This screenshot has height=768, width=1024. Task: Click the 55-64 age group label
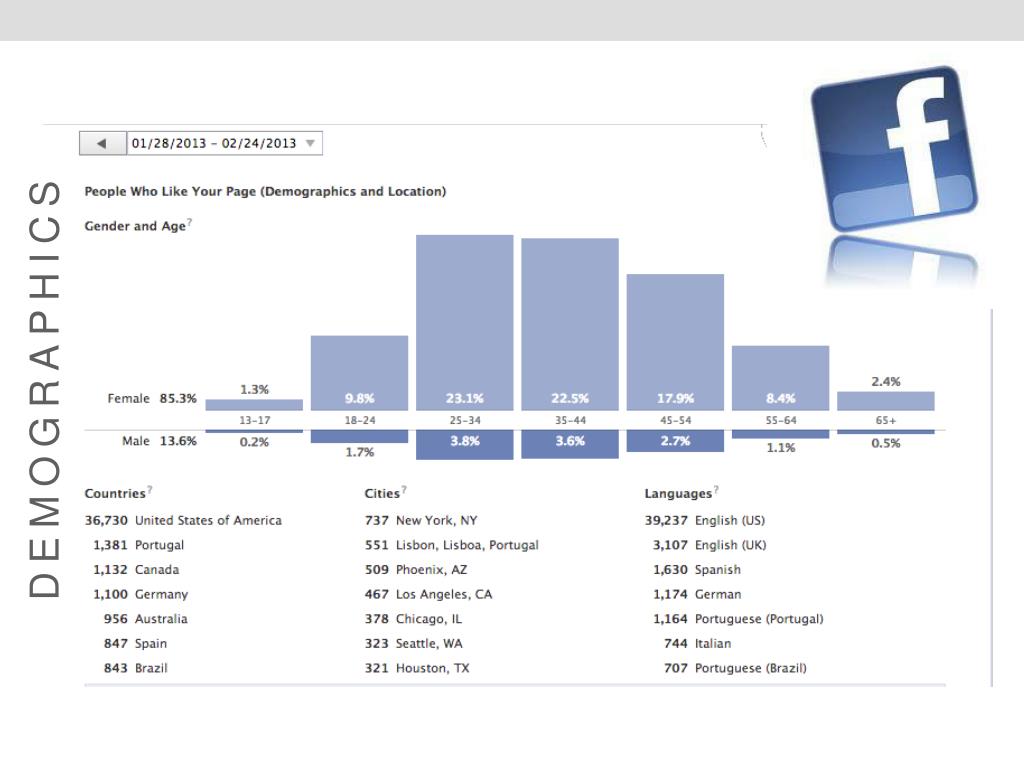click(x=781, y=421)
